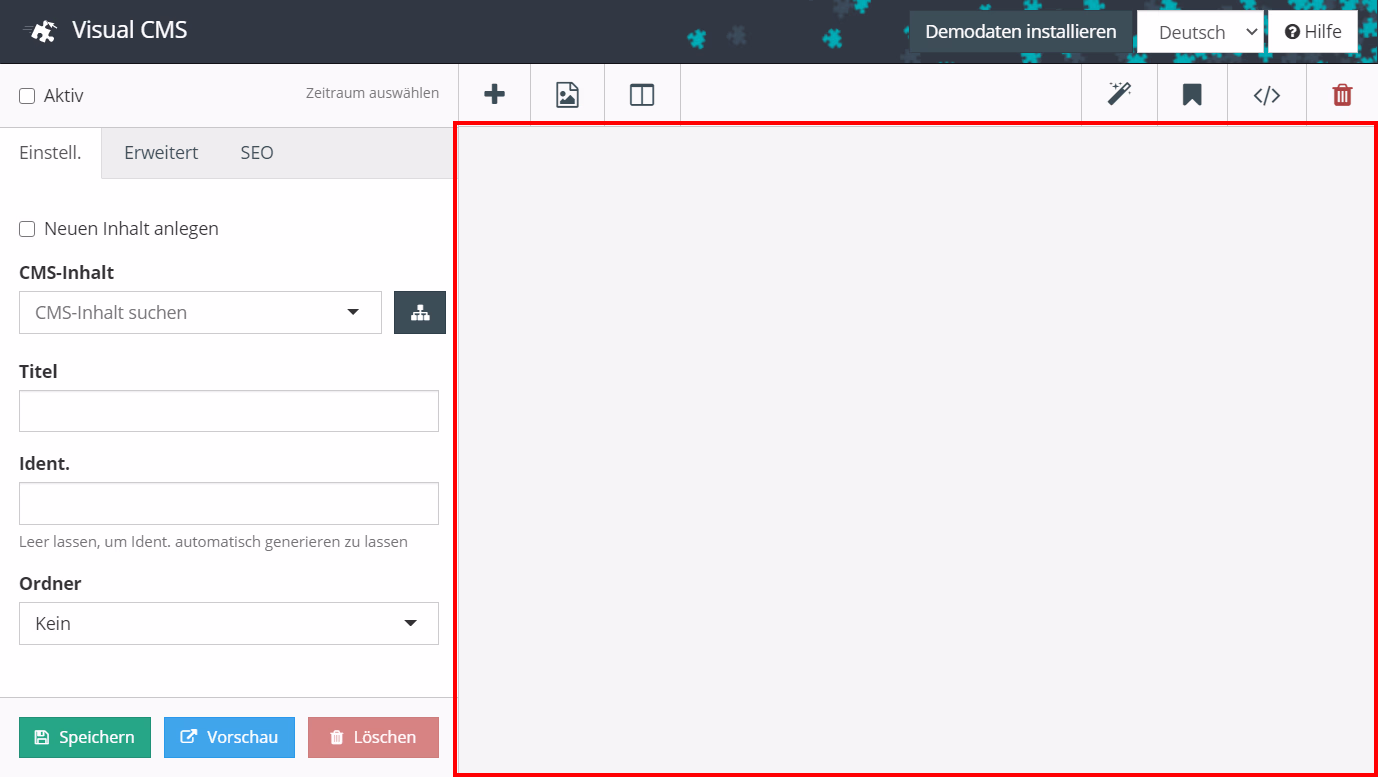This screenshot has height=777, width=1378.
Task: Enable the Aktiv checkbox
Action: pos(27,96)
